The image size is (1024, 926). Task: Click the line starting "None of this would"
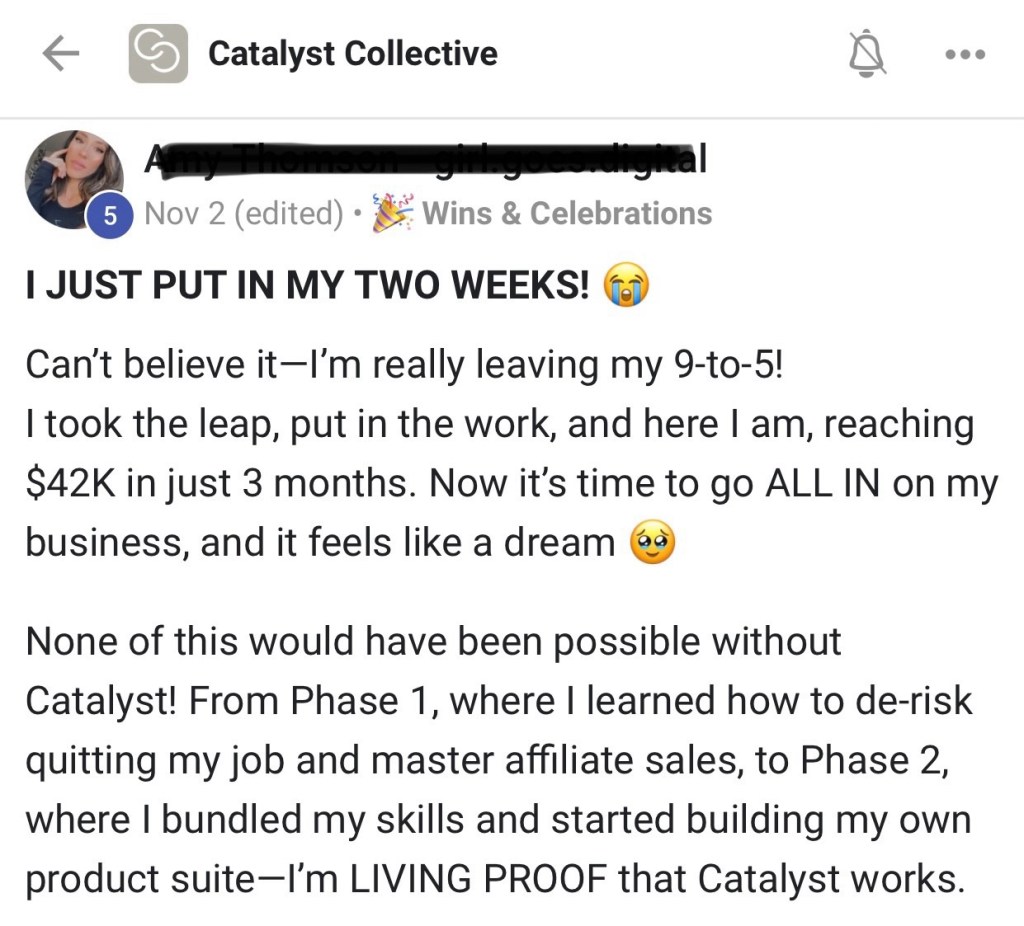[433, 642]
